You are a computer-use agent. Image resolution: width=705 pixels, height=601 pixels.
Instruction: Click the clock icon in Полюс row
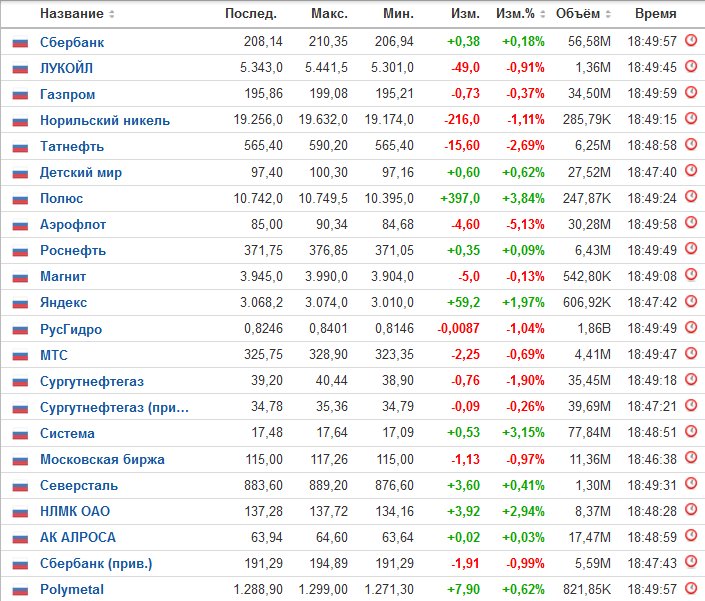(691, 197)
